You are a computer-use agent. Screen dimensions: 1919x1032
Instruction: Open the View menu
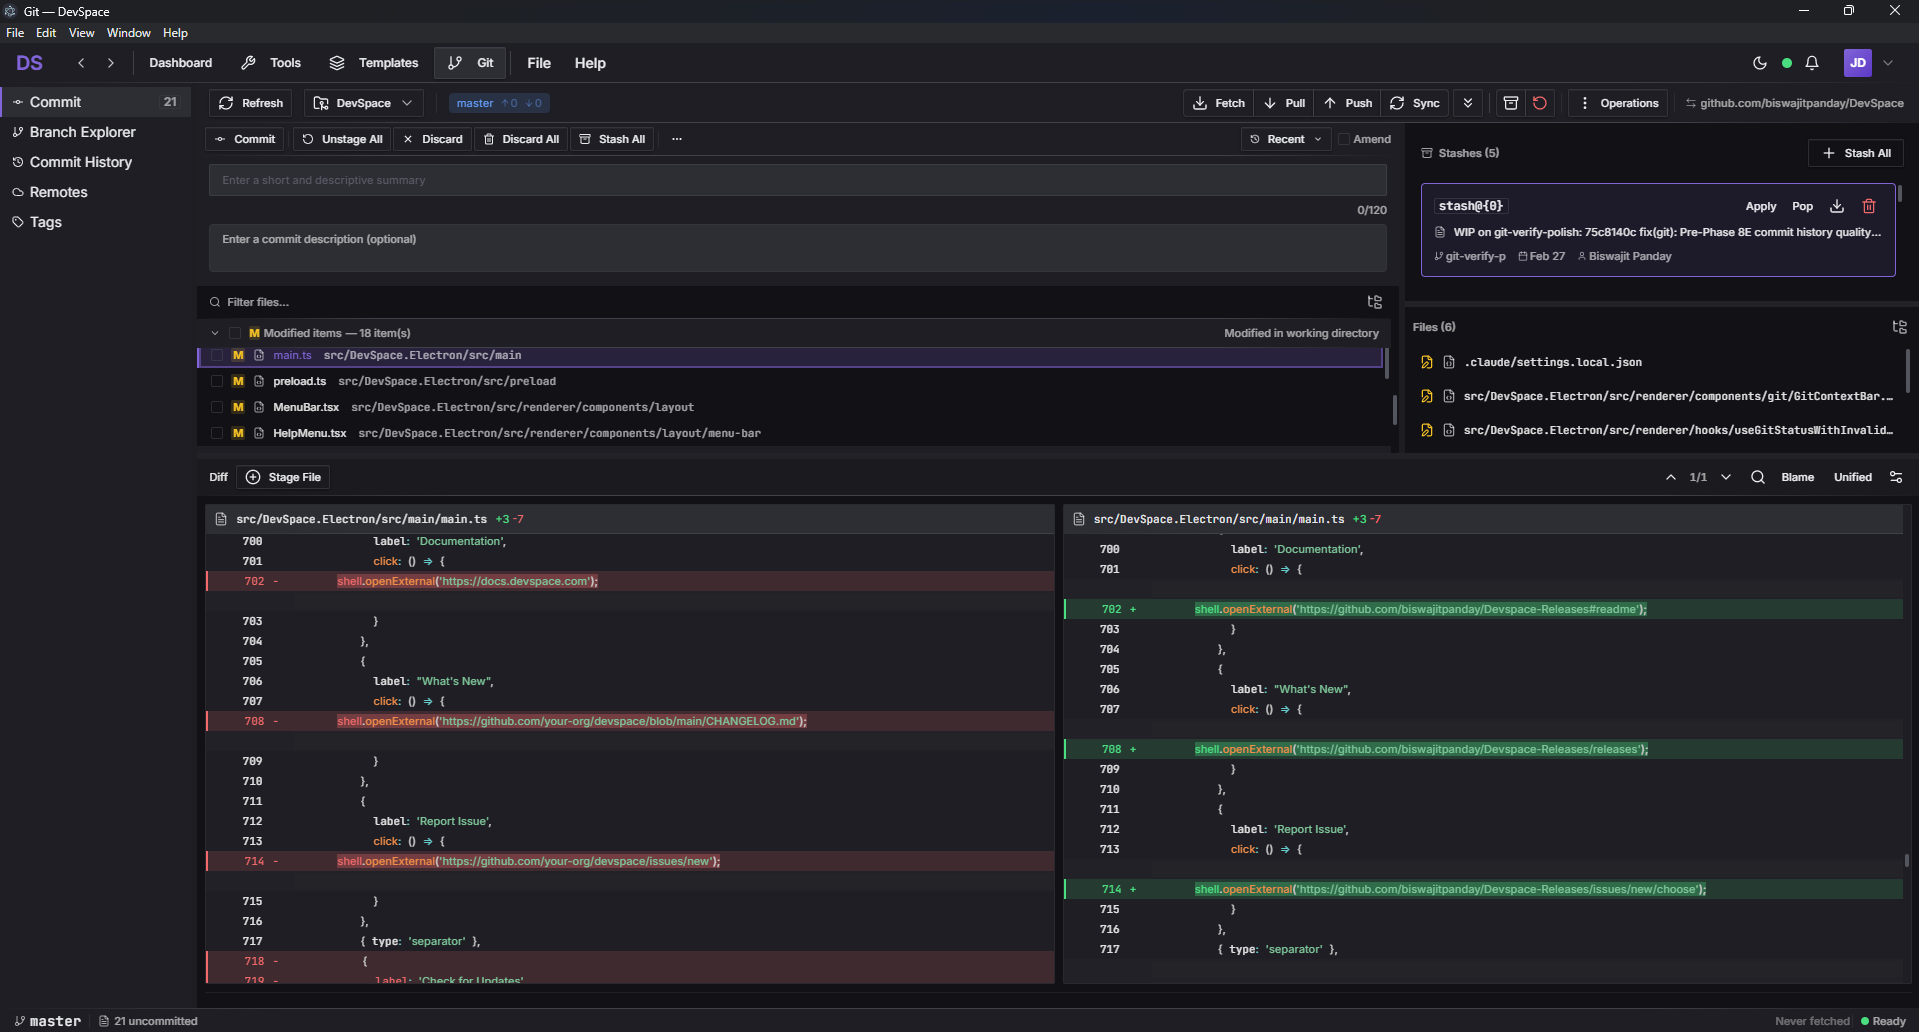click(x=82, y=33)
